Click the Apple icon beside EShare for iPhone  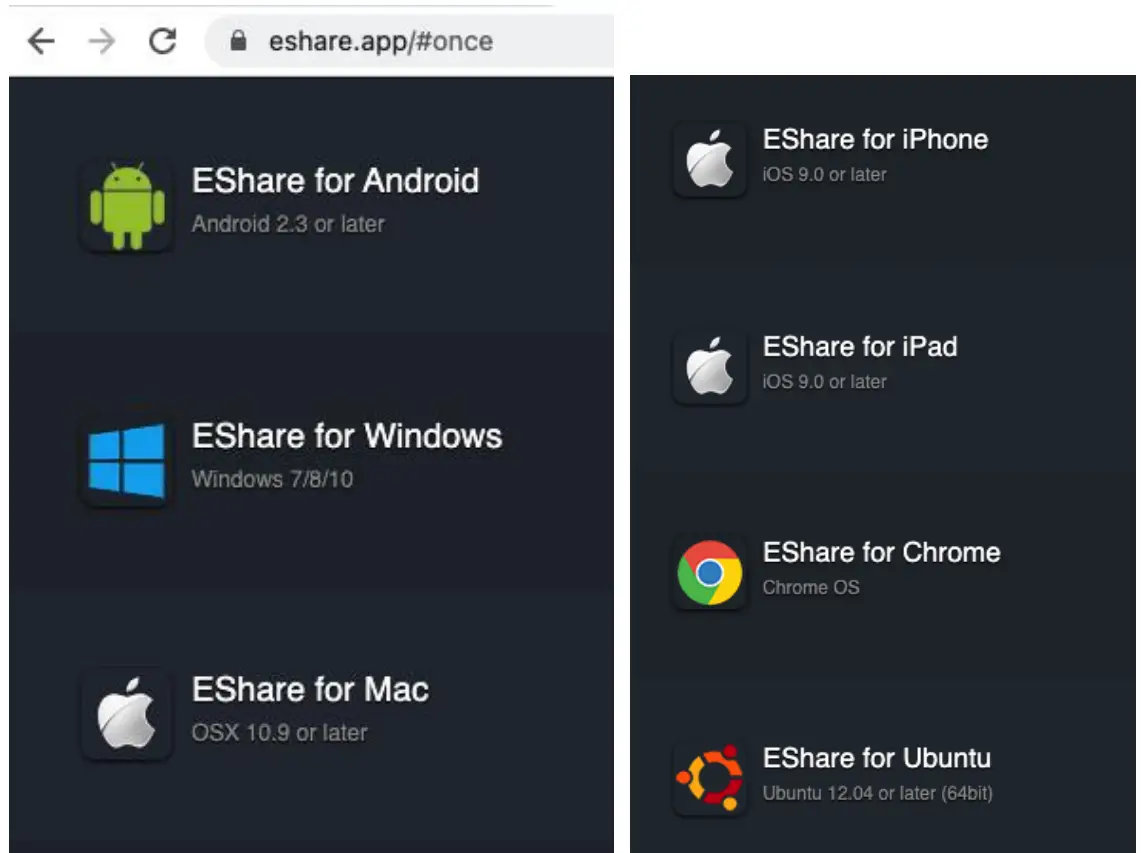pyautogui.click(x=709, y=158)
